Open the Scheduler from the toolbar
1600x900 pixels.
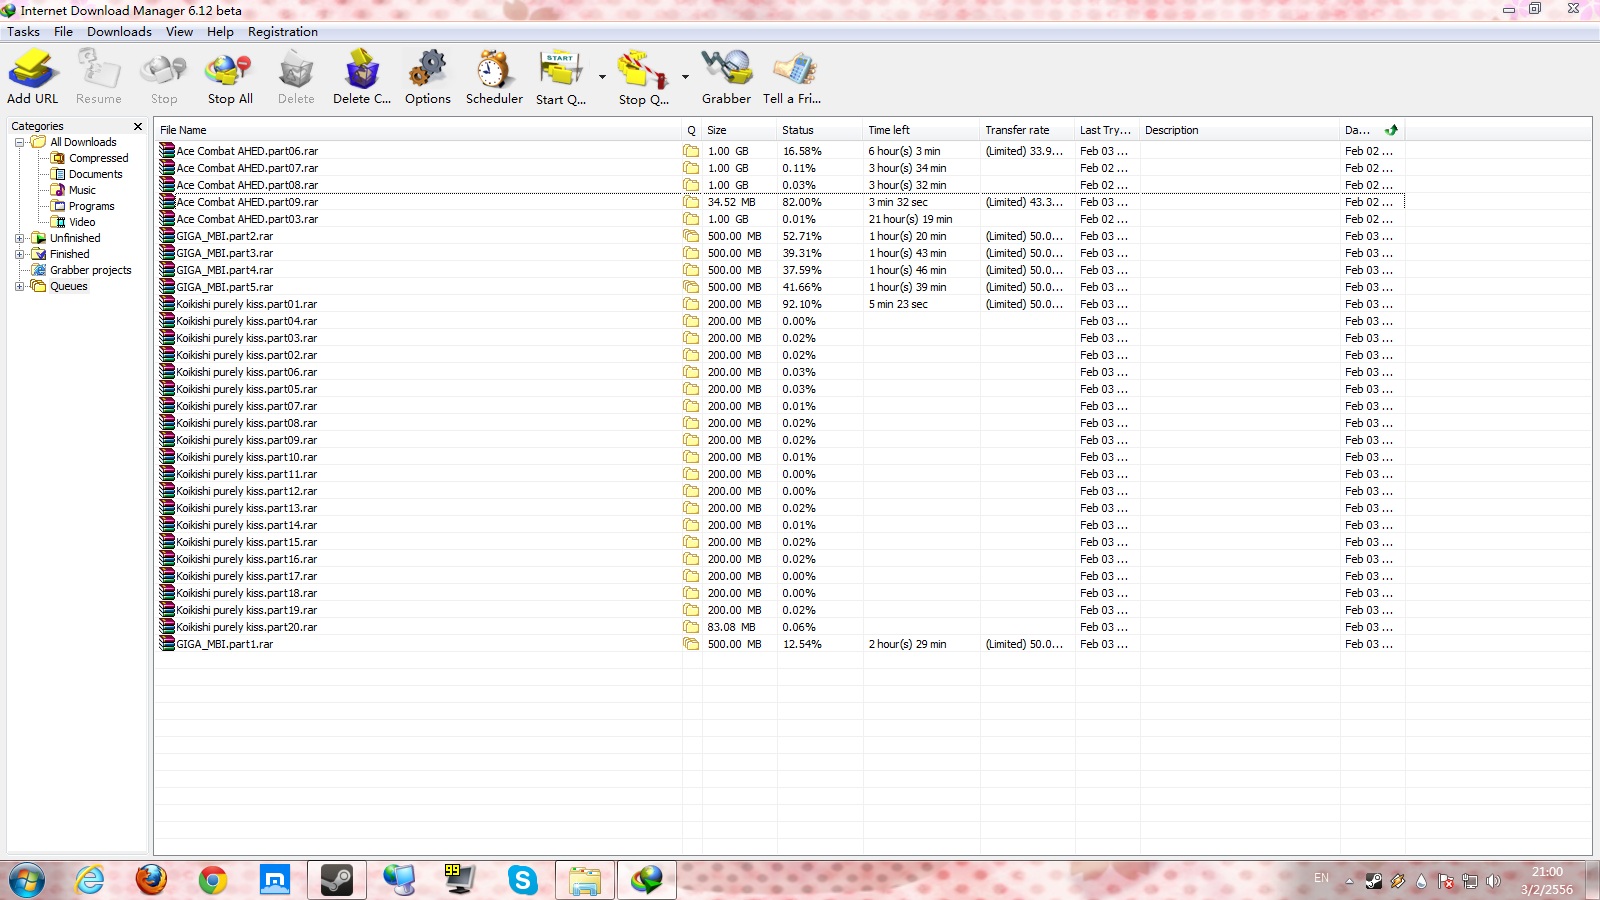pyautogui.click(x=494, y=77)
